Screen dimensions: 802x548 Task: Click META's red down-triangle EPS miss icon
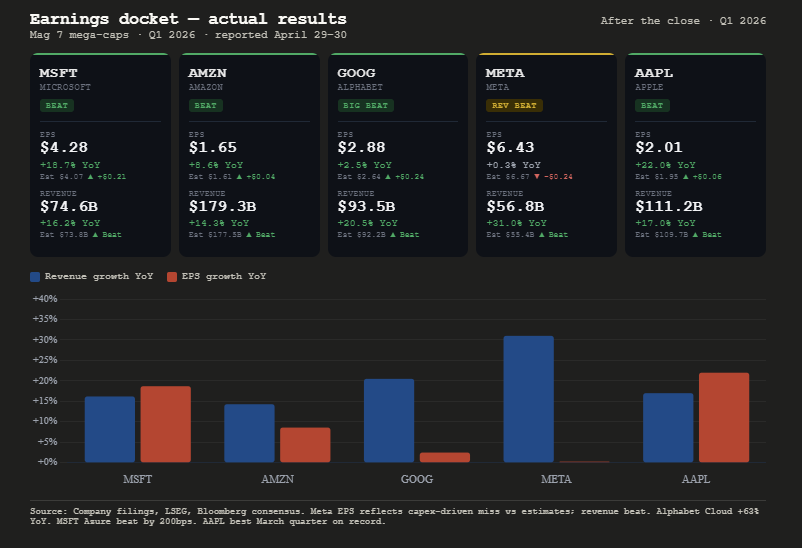(x=537, y=177)
